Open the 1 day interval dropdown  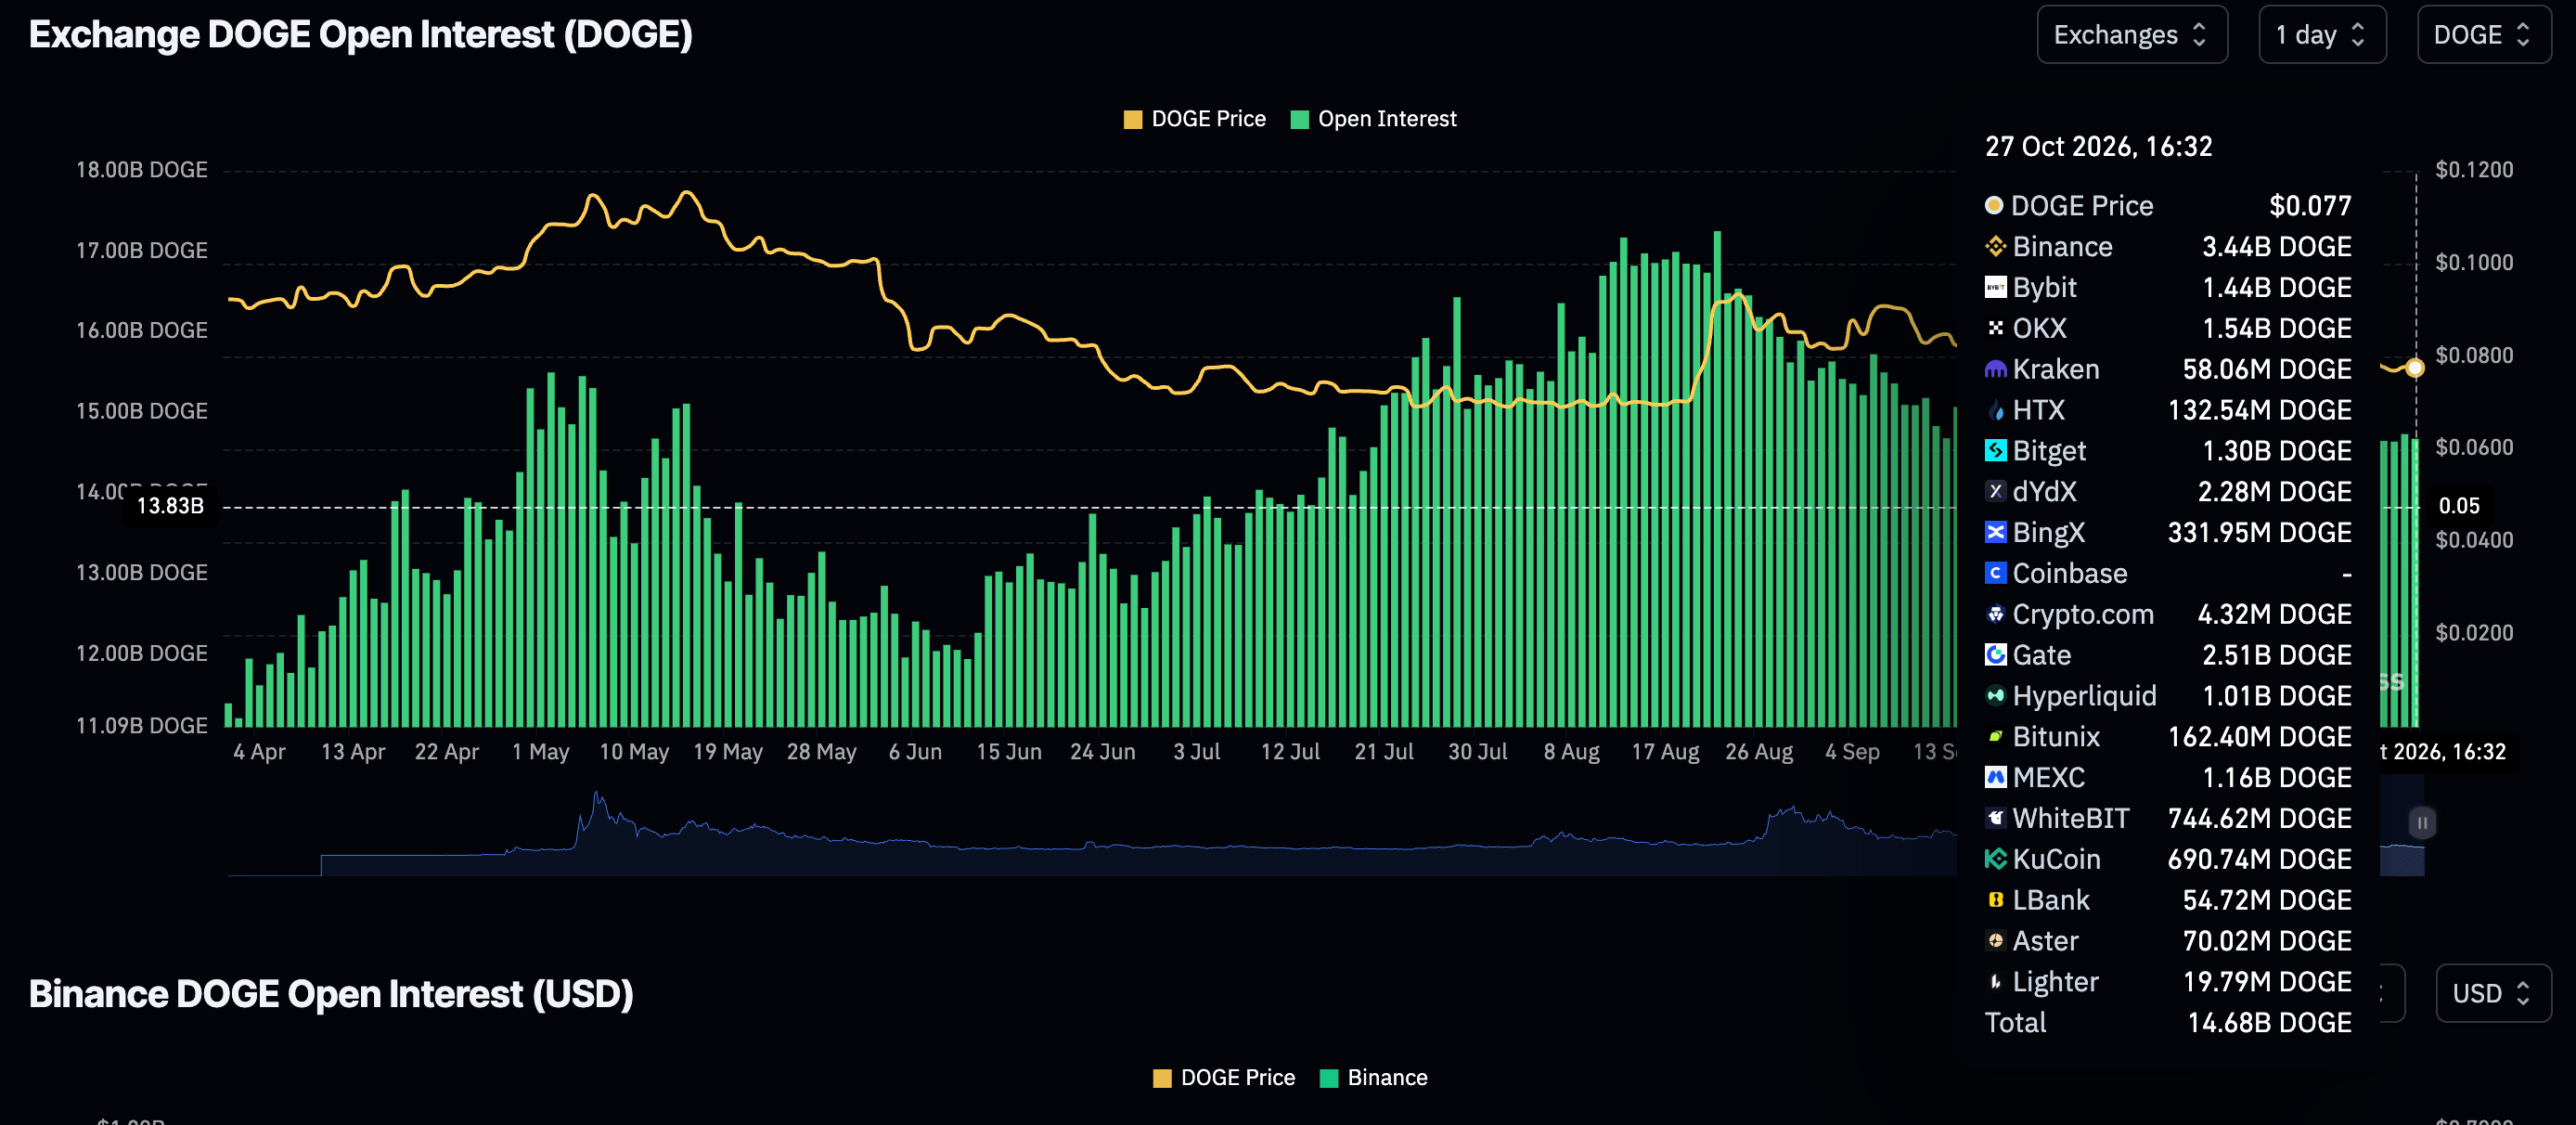[x=2321, y=35]
